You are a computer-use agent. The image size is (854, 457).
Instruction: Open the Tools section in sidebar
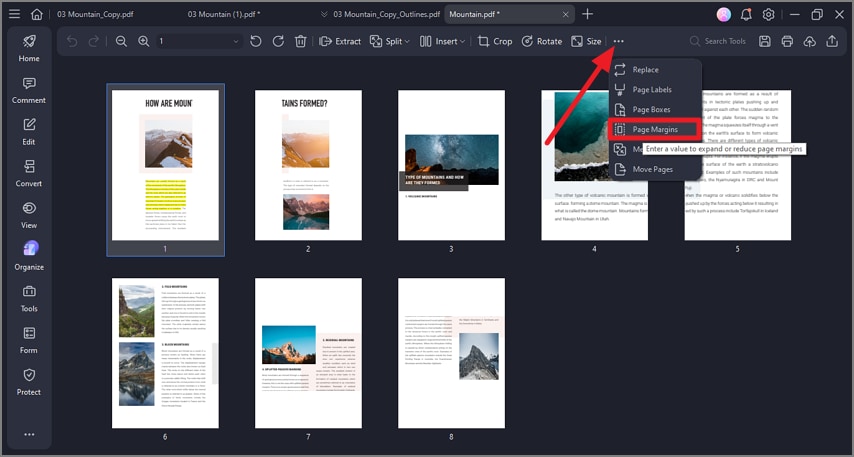29,298
